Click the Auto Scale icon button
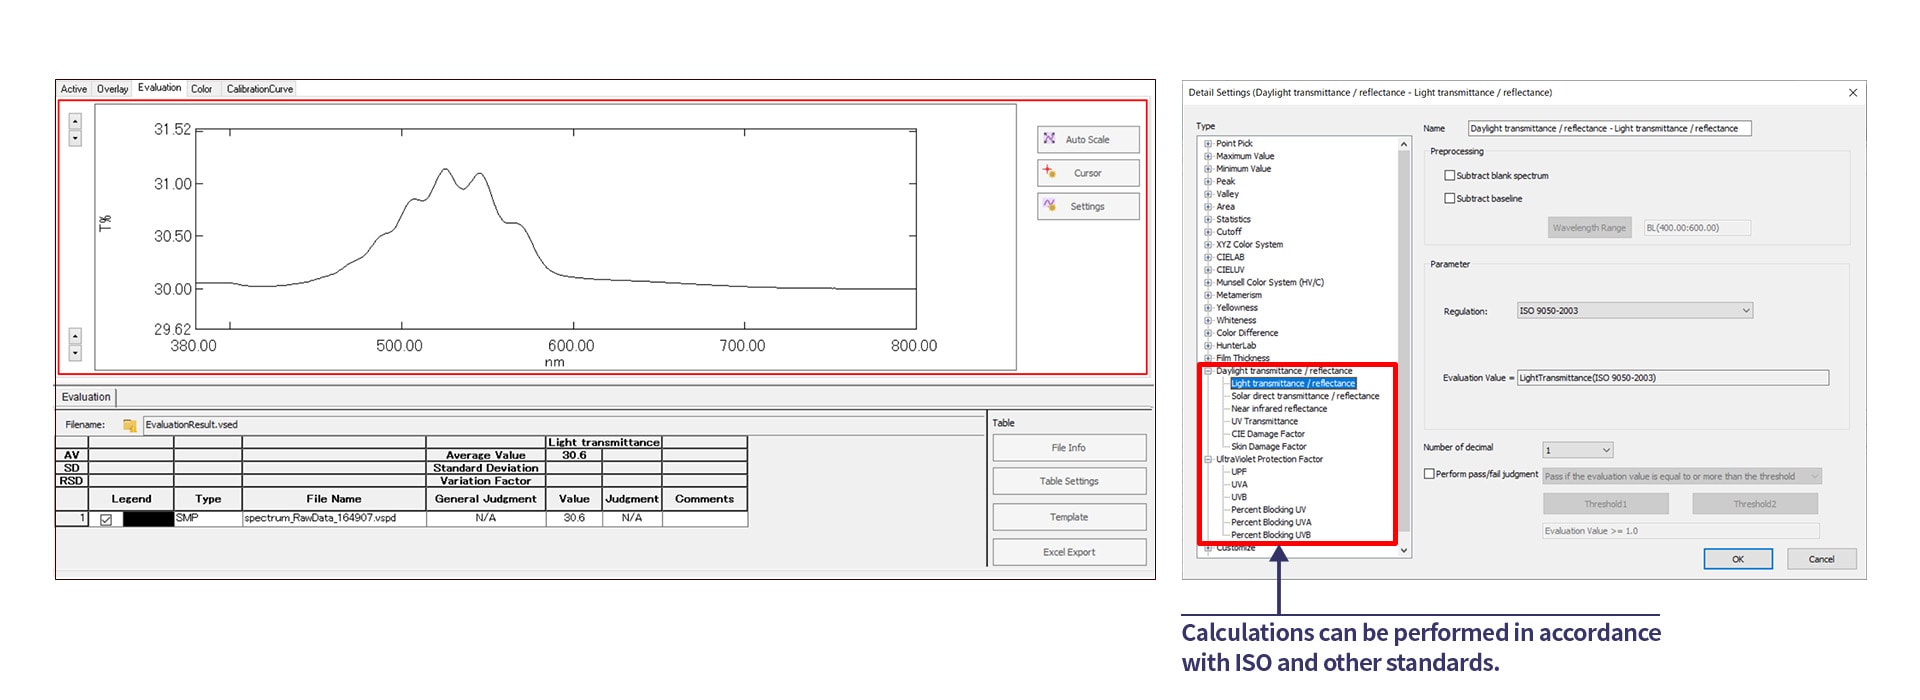Image resolution: width=1920 pixels, height=700 pixels. click(x=1049, y=139)
